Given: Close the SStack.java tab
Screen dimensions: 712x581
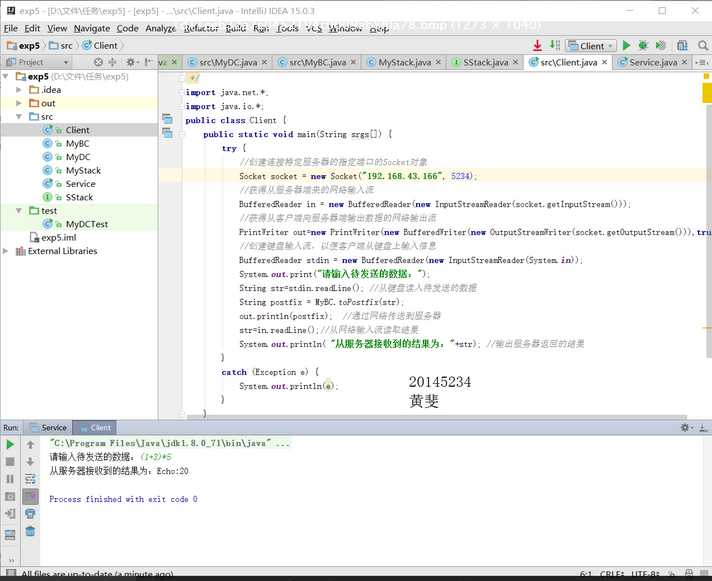Looking at the screenshot, I should click(515, 62).
